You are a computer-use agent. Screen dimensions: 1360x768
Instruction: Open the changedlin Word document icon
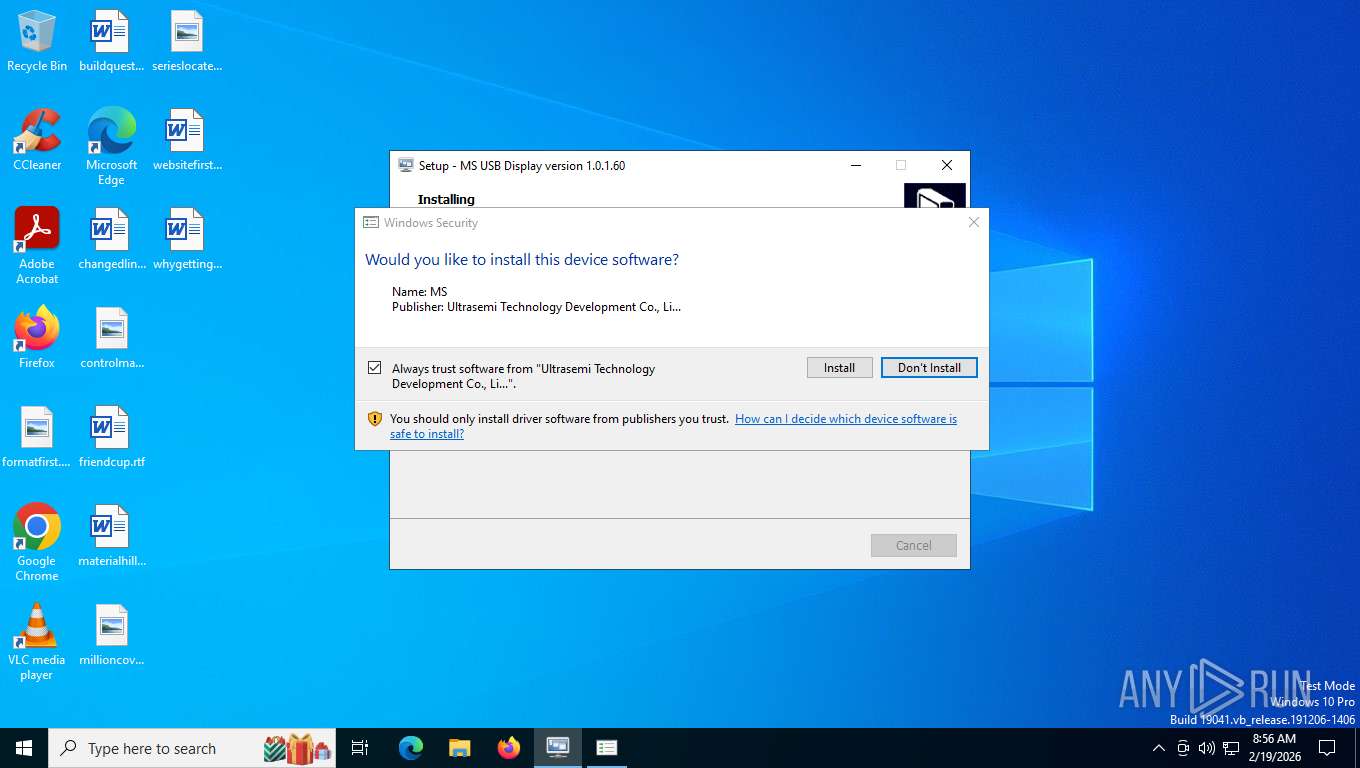(x=111, y=239)
